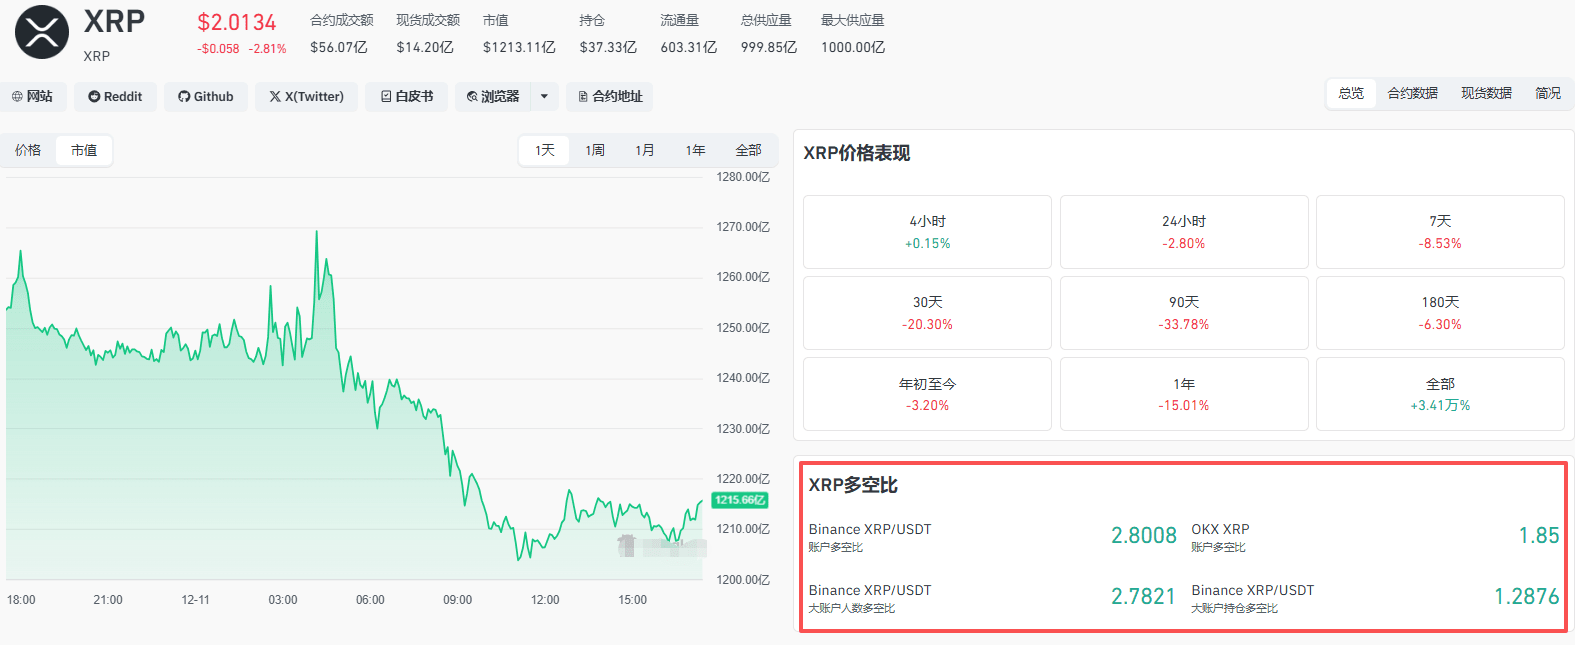Switch to the 合约数据 tab
1575x645 pixels.
pyautogui.click(x=1412, y=93)
